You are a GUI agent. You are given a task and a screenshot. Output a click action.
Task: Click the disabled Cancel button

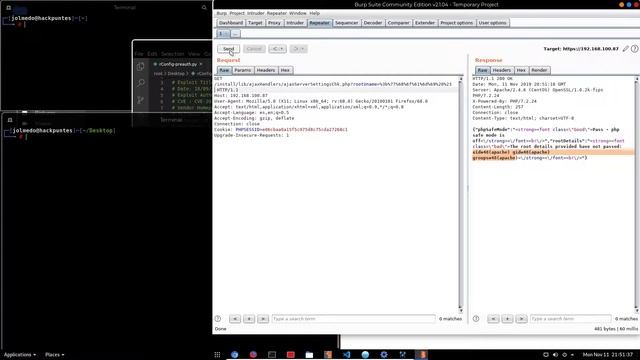point(254,49)
